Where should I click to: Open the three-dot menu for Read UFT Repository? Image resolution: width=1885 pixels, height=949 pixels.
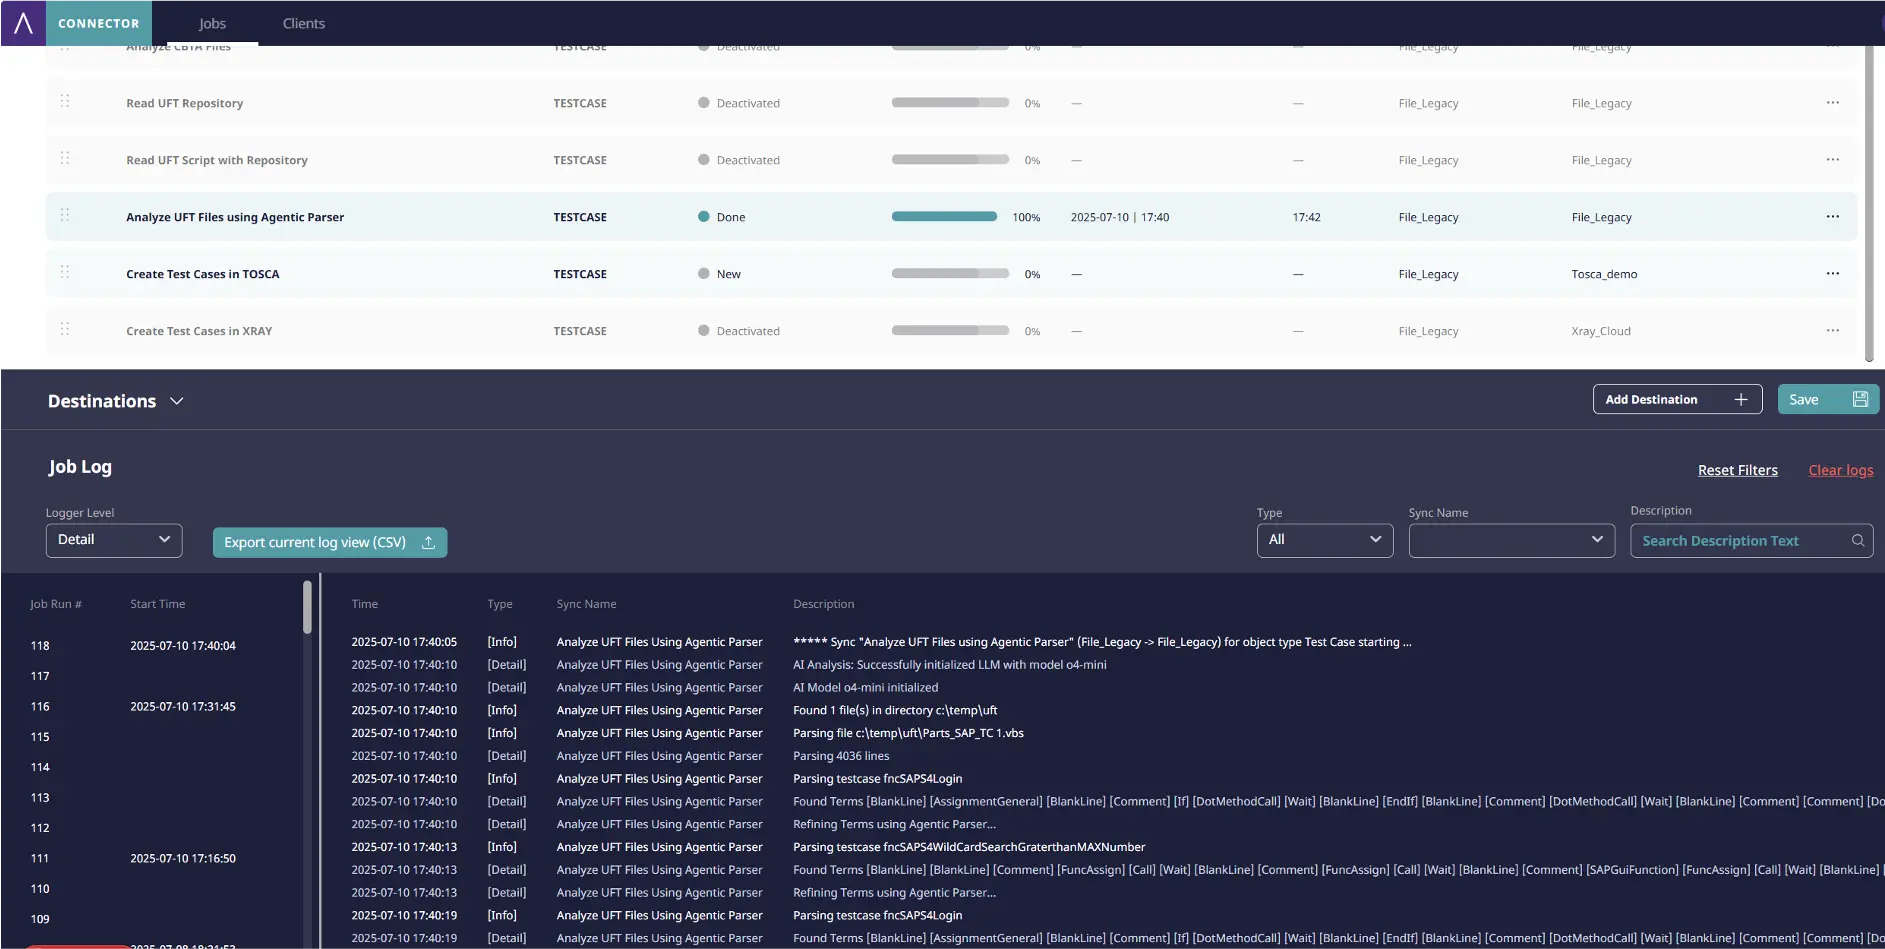click(x=1832, y=103)
